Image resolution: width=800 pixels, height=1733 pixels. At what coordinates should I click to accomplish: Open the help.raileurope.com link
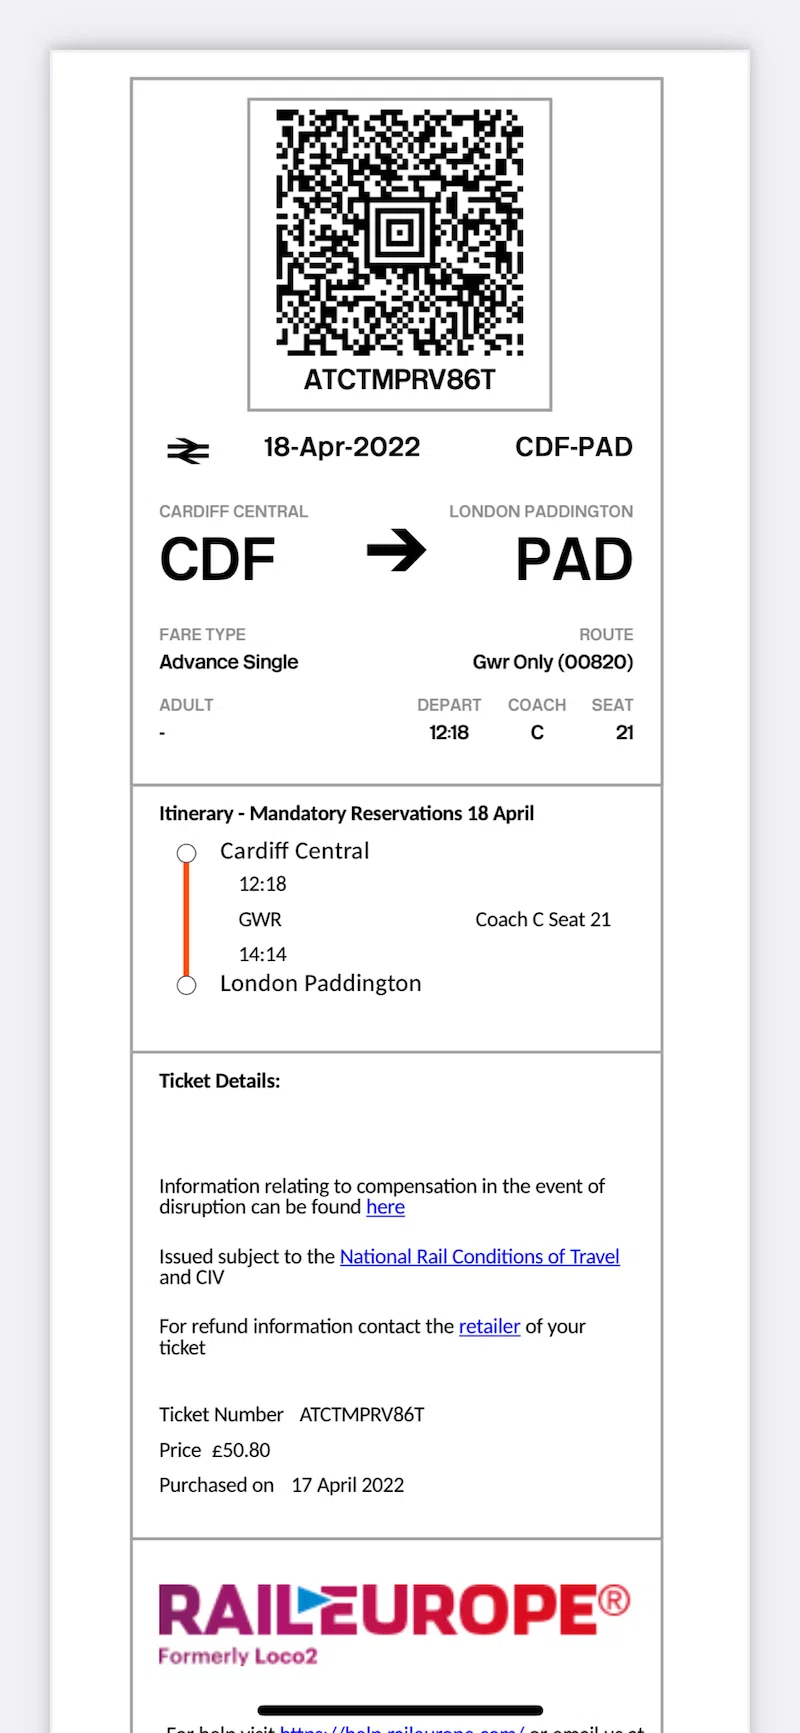(x=402, y=1728)
